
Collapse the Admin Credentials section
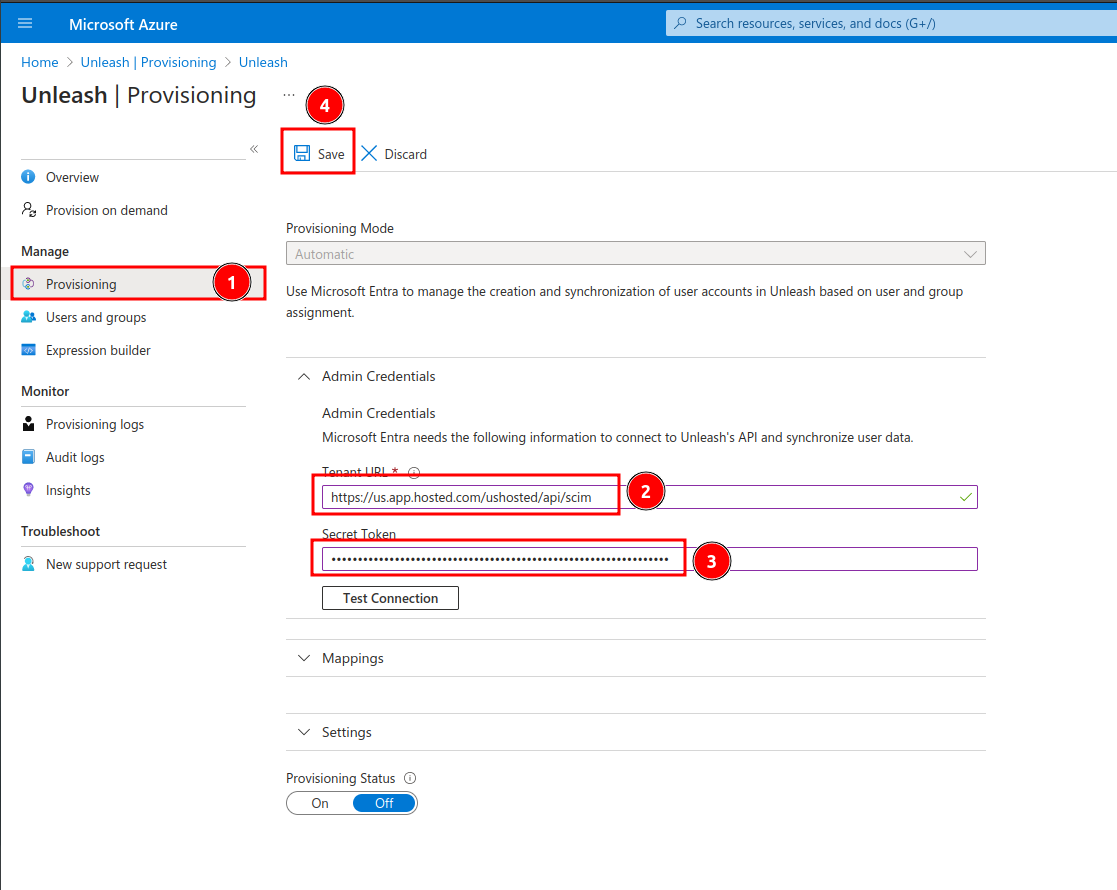(x=304, y=376)
